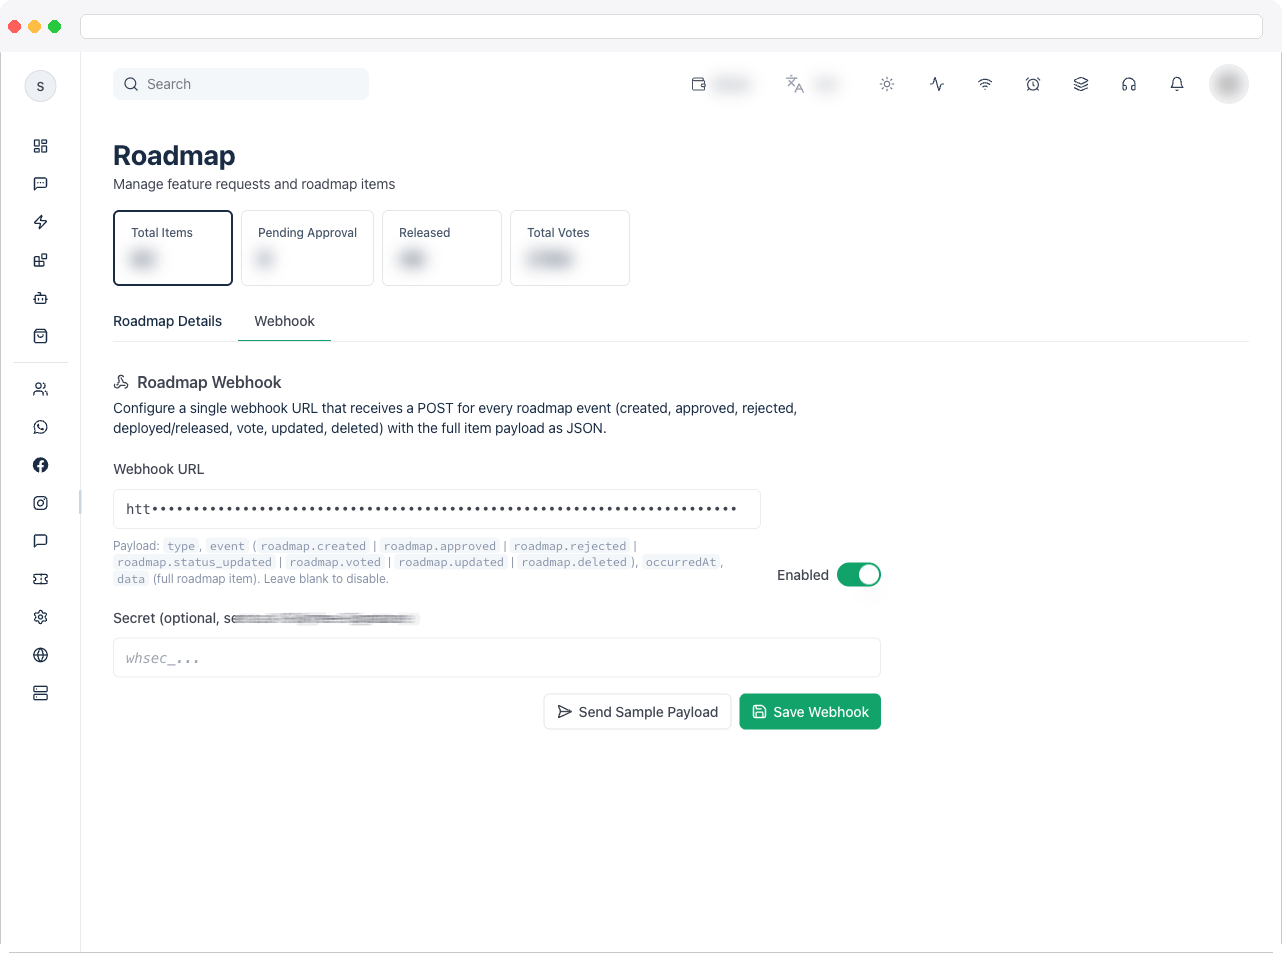
Task: Click the headphones support icon
Action: click(1129, 84)
